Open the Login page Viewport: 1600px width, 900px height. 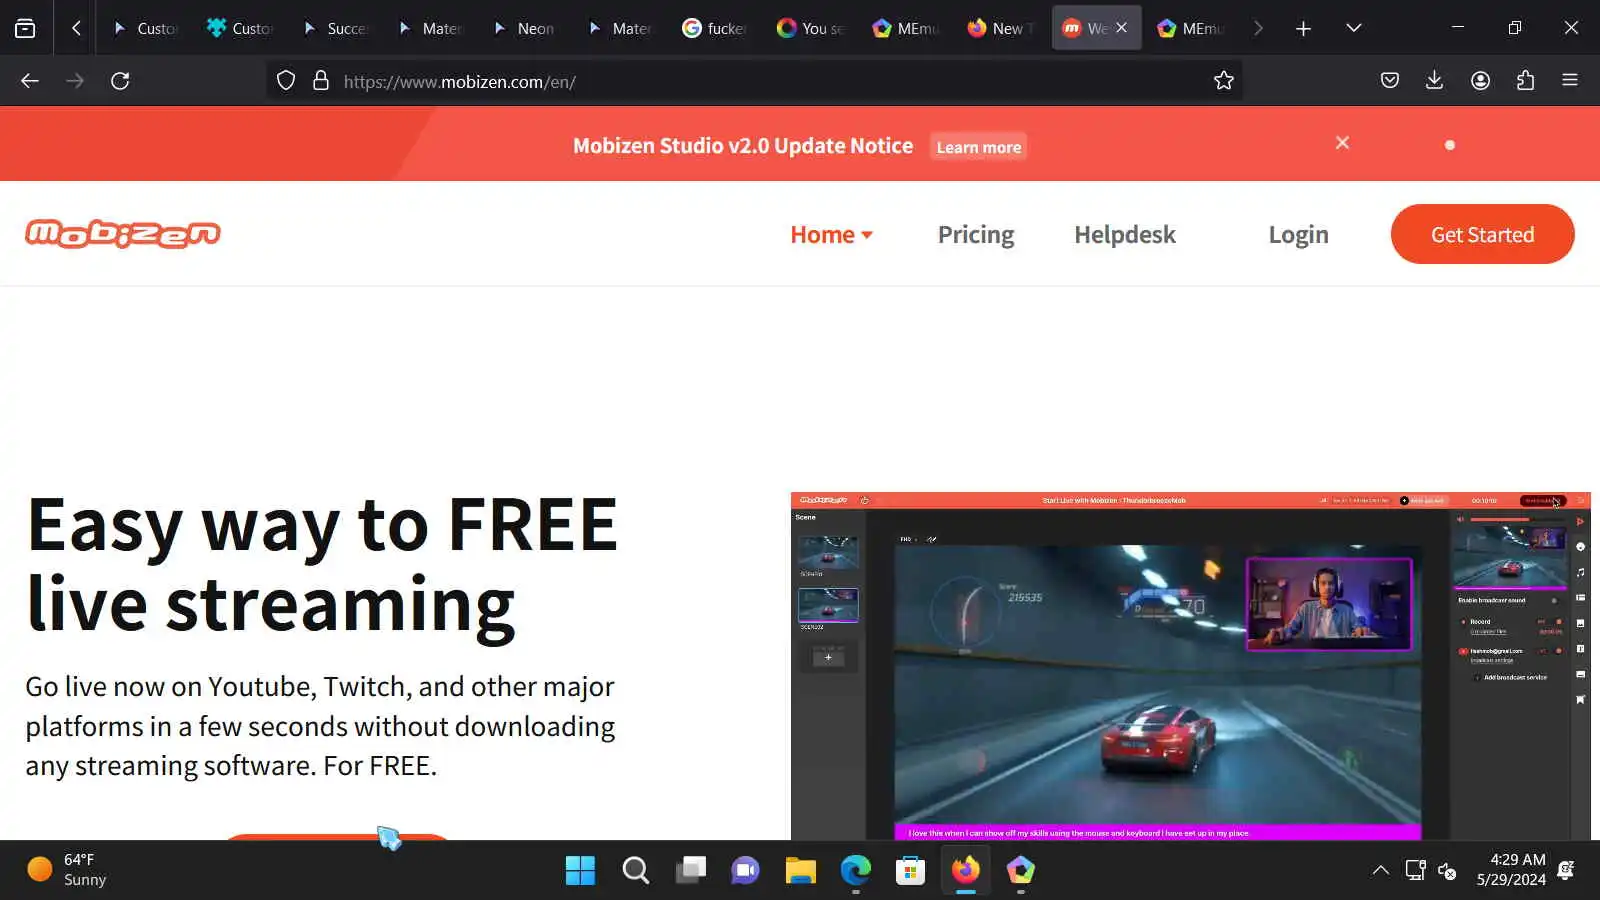(x=1298, y=235)
